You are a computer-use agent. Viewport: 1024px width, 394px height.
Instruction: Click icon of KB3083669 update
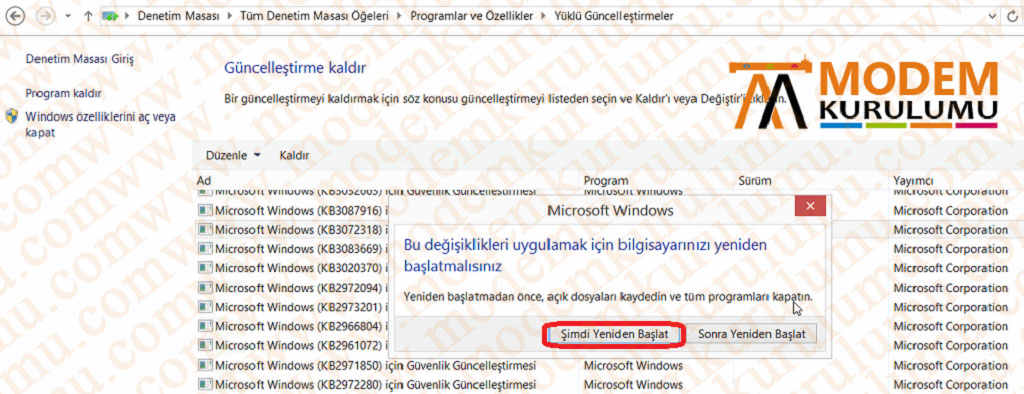(x=206, y=249)
